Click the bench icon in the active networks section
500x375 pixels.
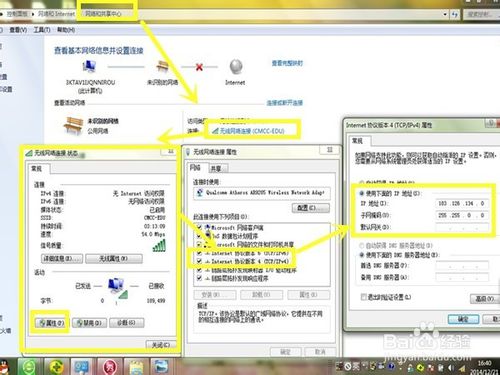coord(73,126)
